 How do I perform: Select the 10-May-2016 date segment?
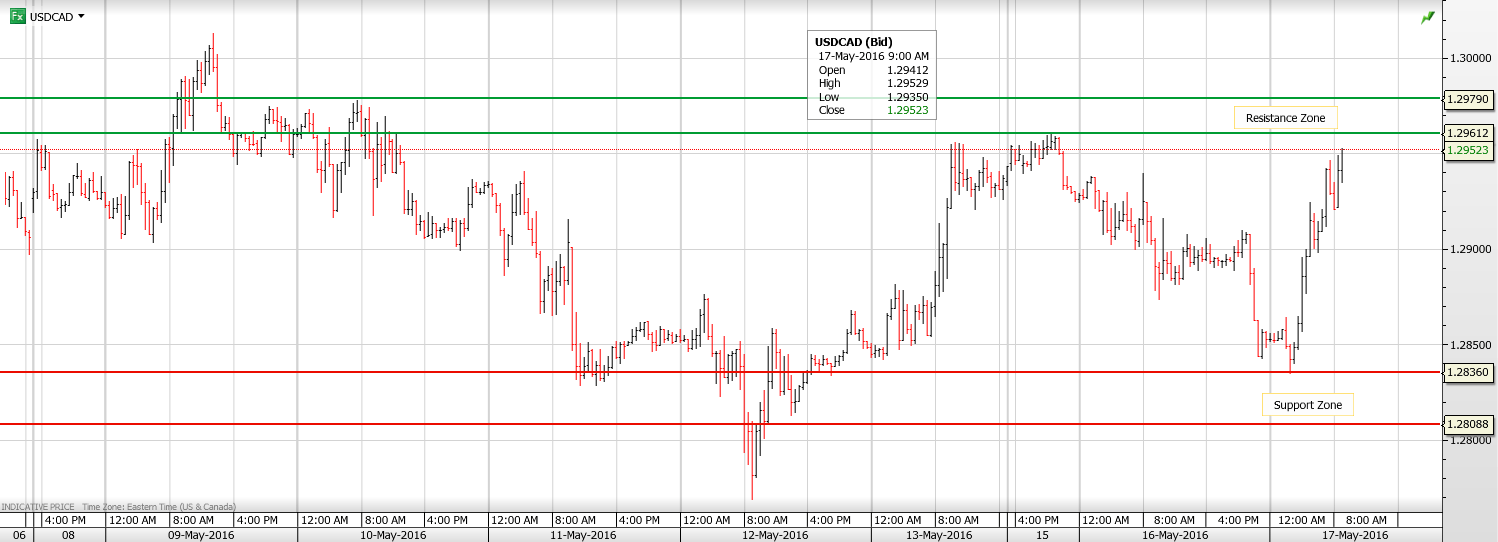point(393,535)
